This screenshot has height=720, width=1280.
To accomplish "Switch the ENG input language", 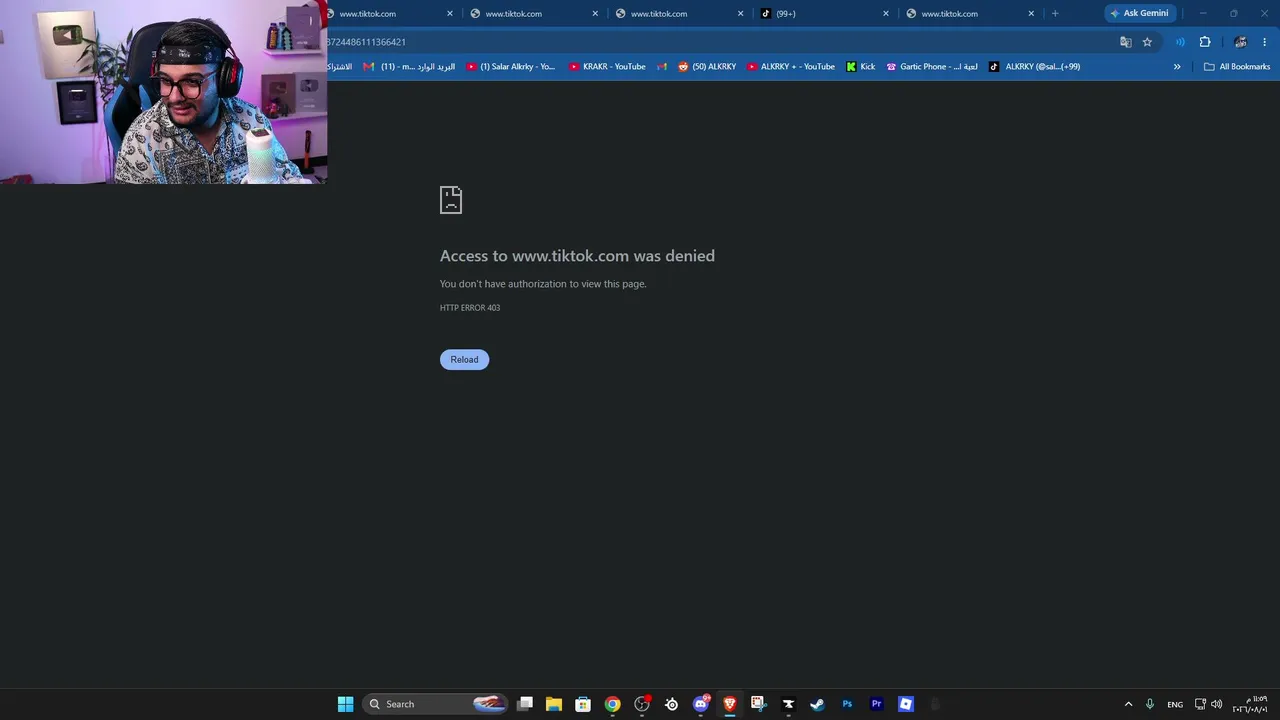I will point(1175,704).
